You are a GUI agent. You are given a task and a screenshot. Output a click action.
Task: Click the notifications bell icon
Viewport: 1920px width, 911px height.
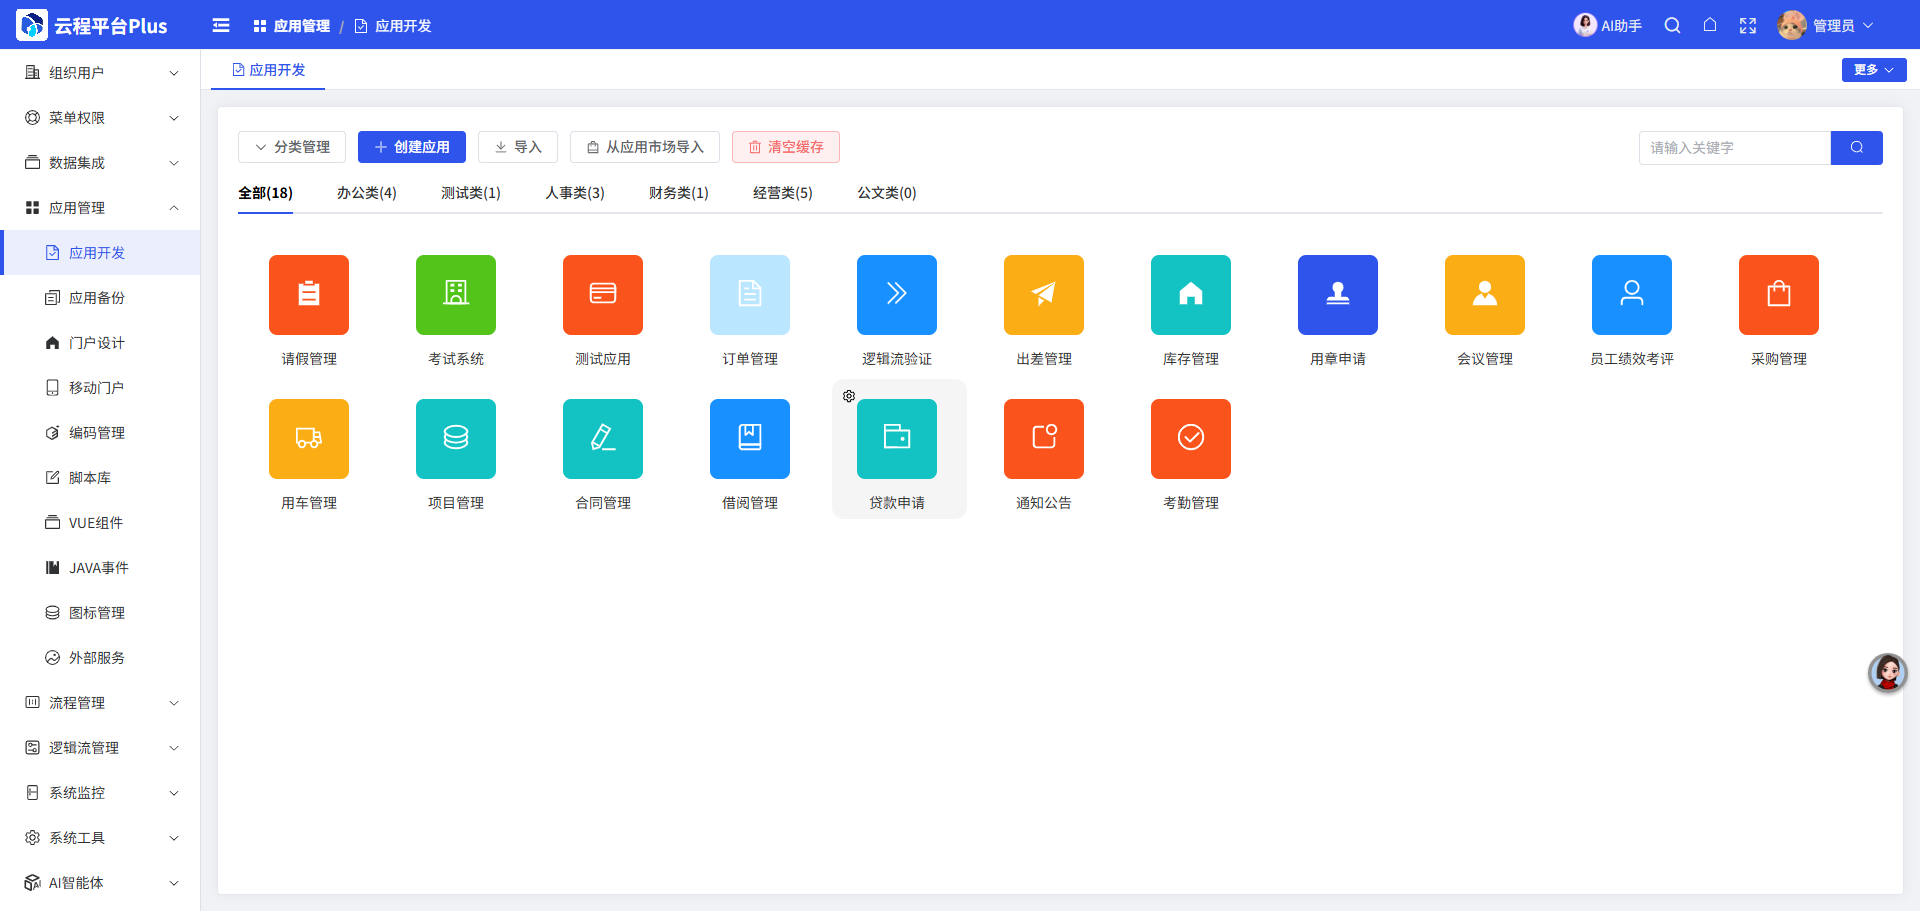click(x=1710, y=25)
